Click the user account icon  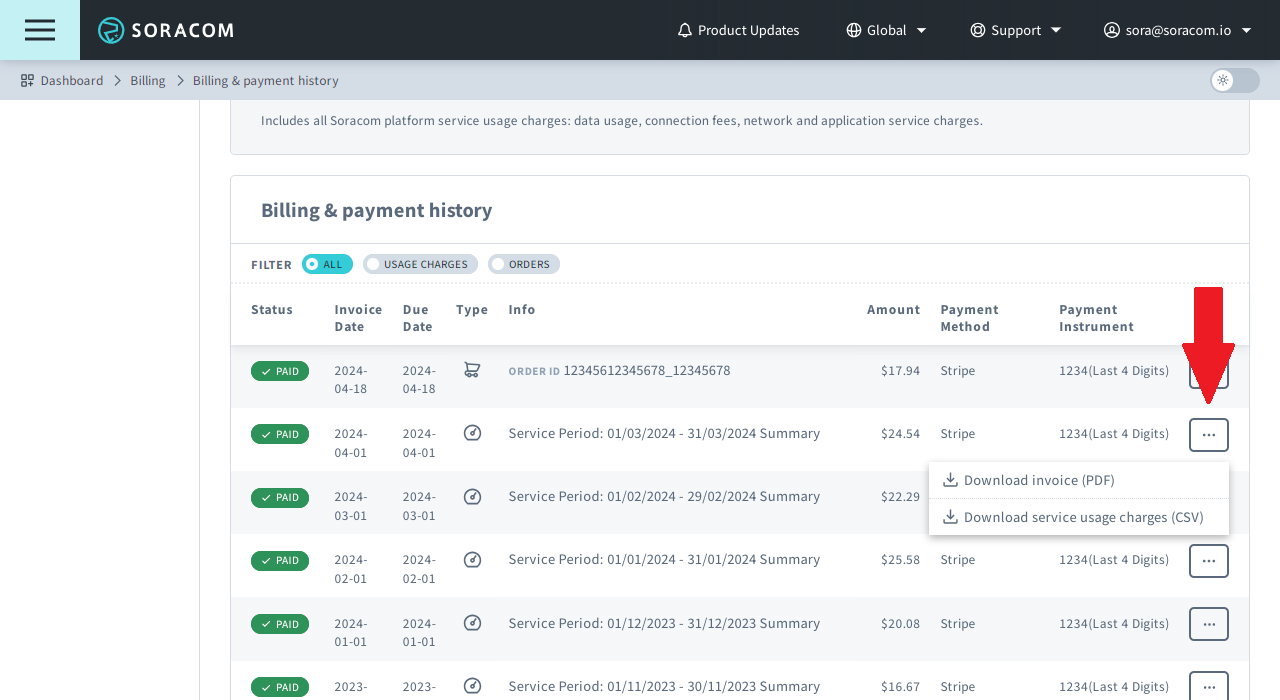1111,30
